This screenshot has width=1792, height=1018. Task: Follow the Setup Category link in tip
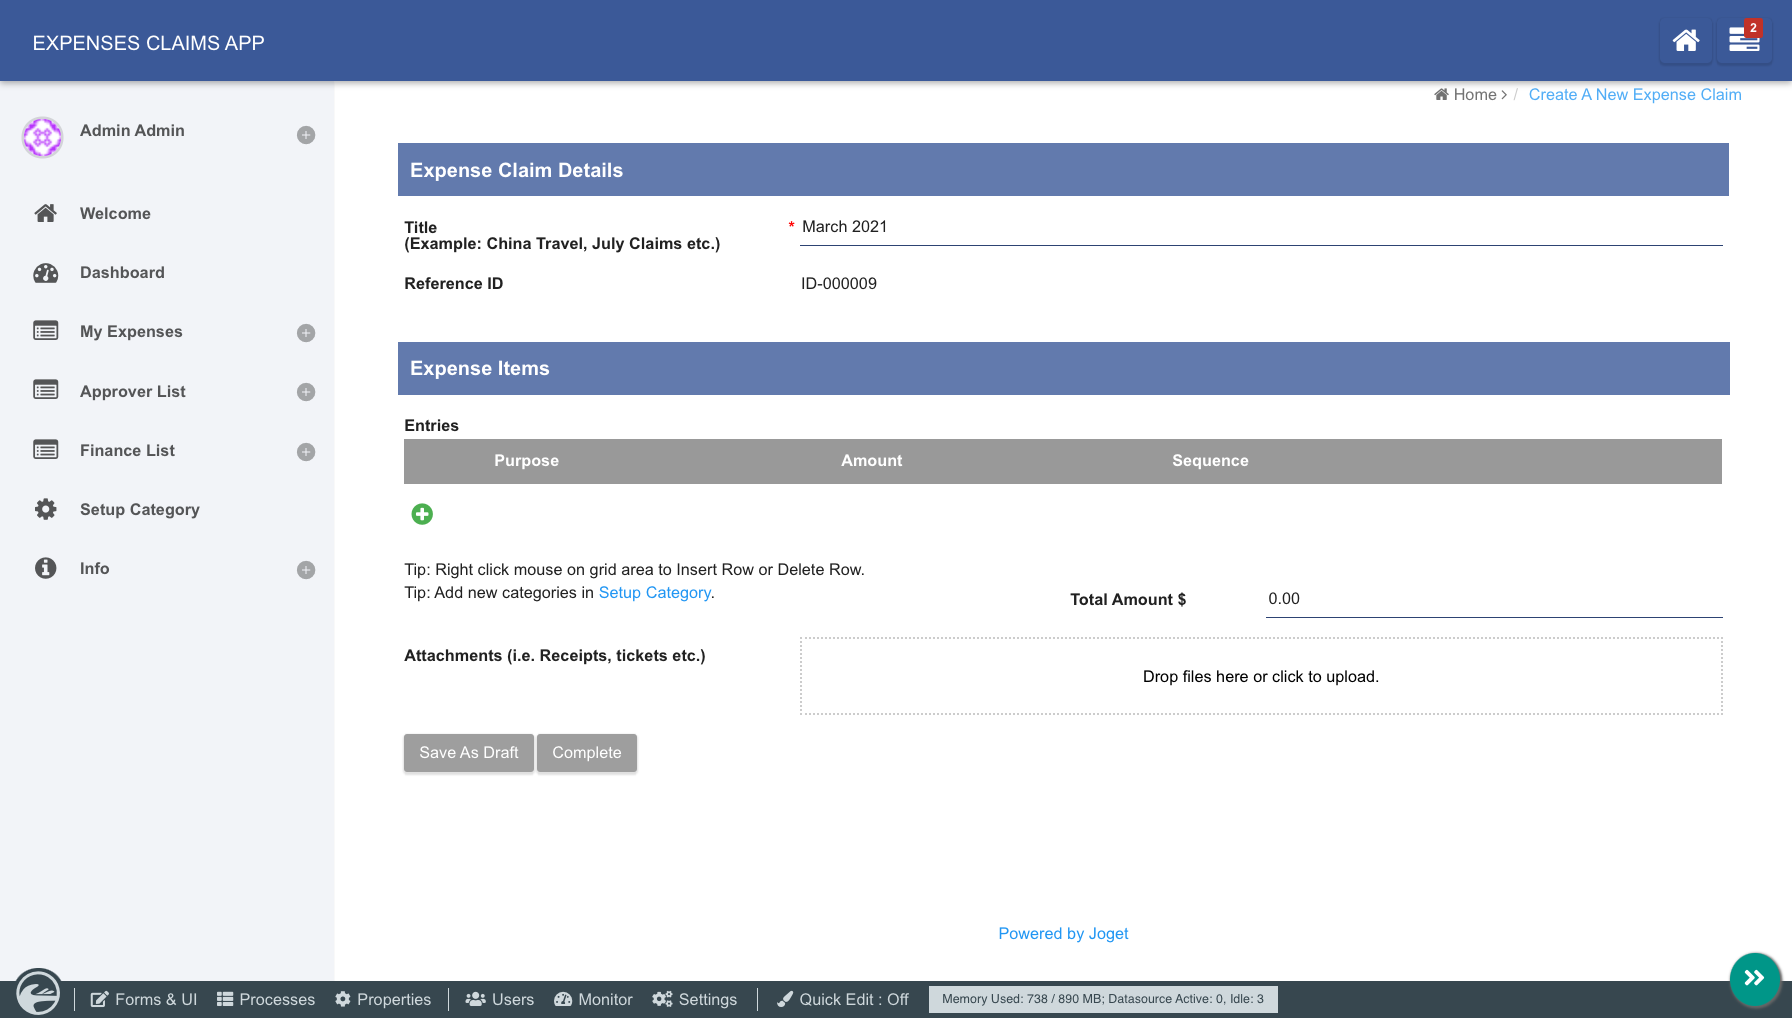[654, 592]
